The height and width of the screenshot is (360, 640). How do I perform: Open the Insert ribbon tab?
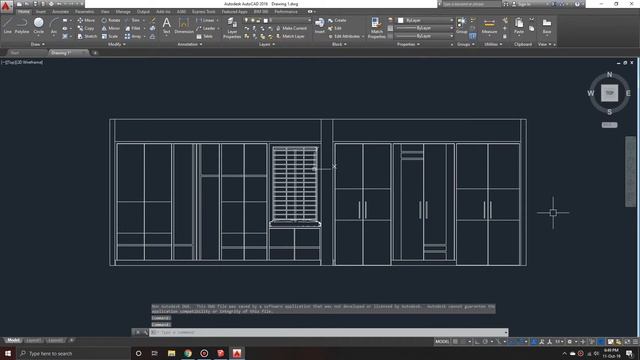point(41,11)
